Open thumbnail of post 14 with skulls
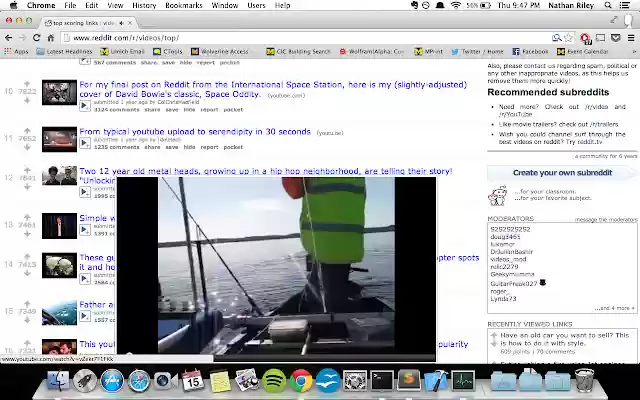The width and height of the screenshot is (640, 400). point(59,265)
